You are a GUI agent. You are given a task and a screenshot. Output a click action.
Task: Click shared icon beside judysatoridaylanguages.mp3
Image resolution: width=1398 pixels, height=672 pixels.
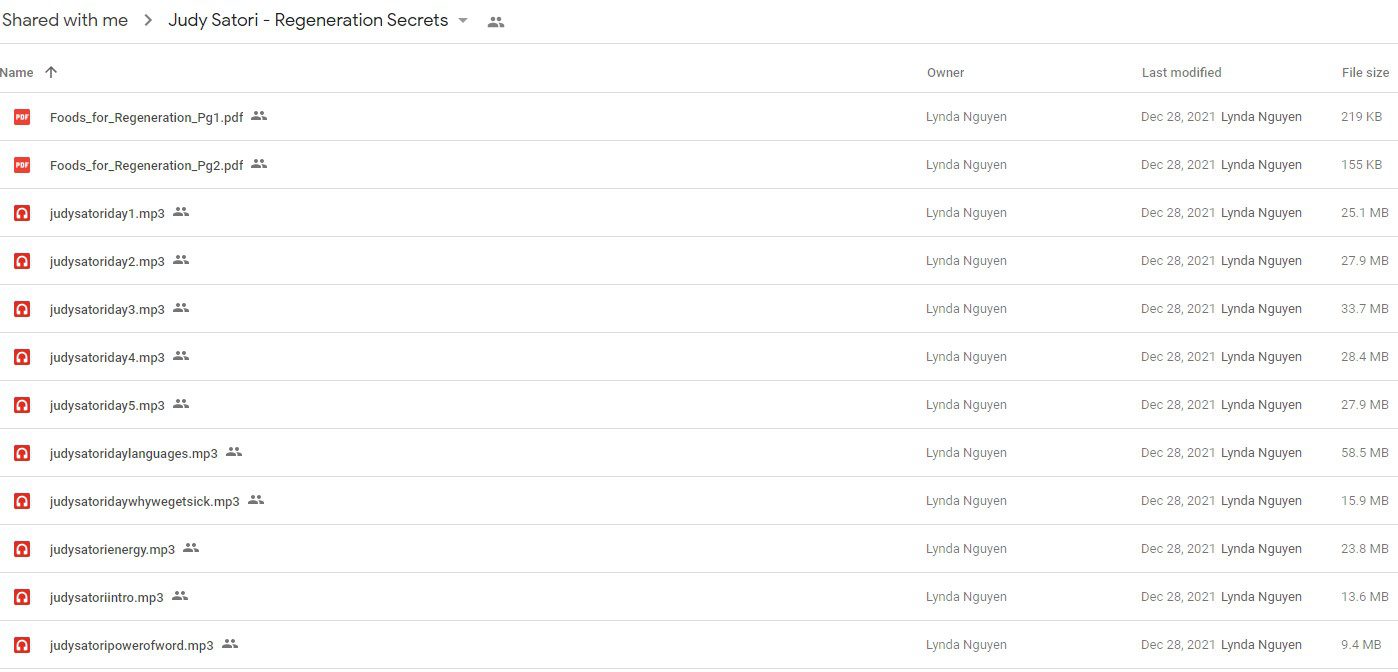pyautogui.click(x=234, y=452)
